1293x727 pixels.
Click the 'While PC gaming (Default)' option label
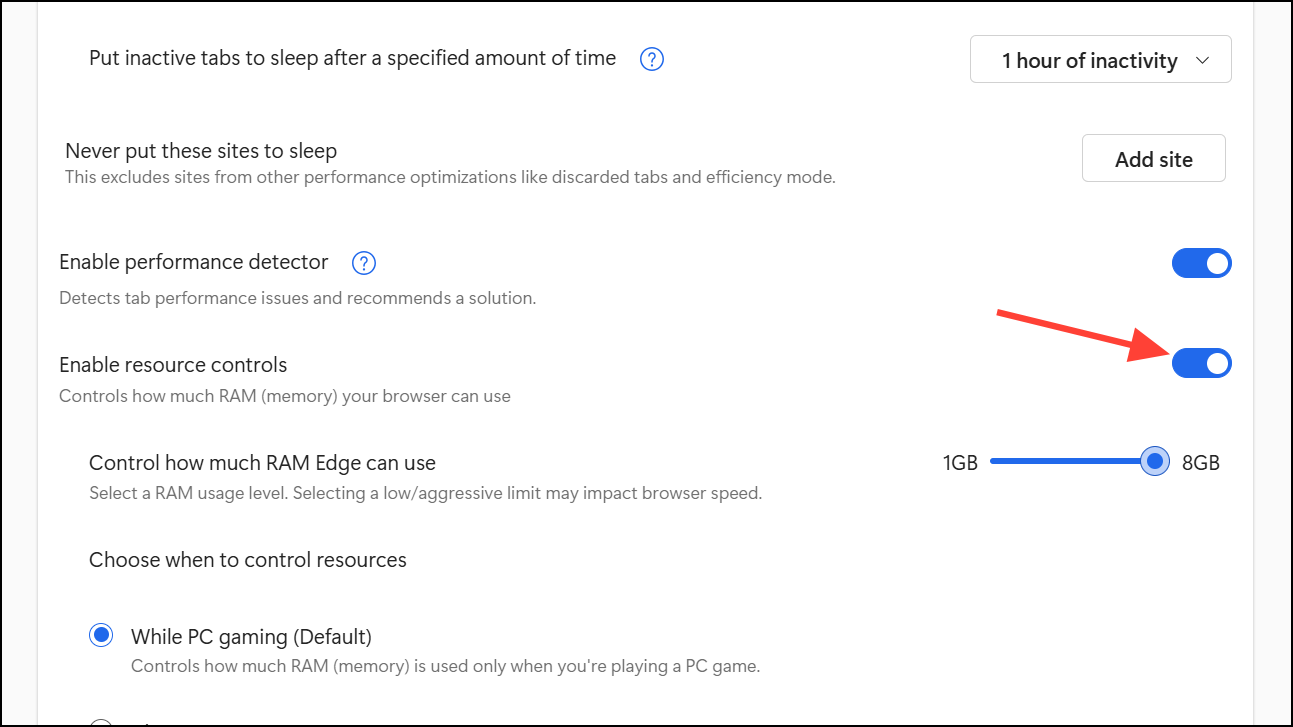(x=251, y=636)
